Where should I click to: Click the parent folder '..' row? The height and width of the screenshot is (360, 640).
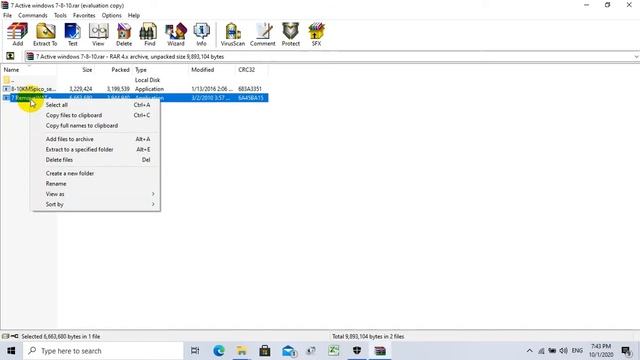click(x=135, y=80)
